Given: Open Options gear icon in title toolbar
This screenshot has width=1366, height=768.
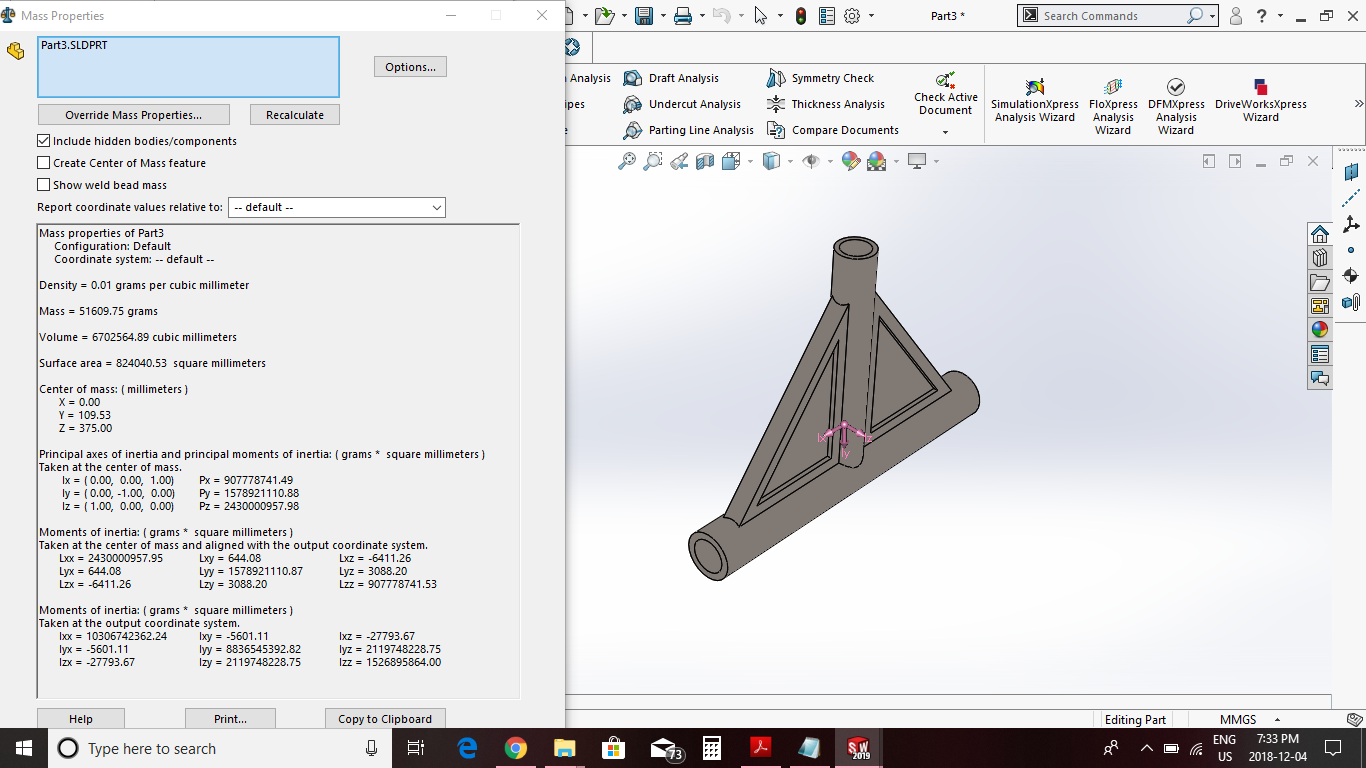Looking at the screenshot, I should click(x=853, y=16).
